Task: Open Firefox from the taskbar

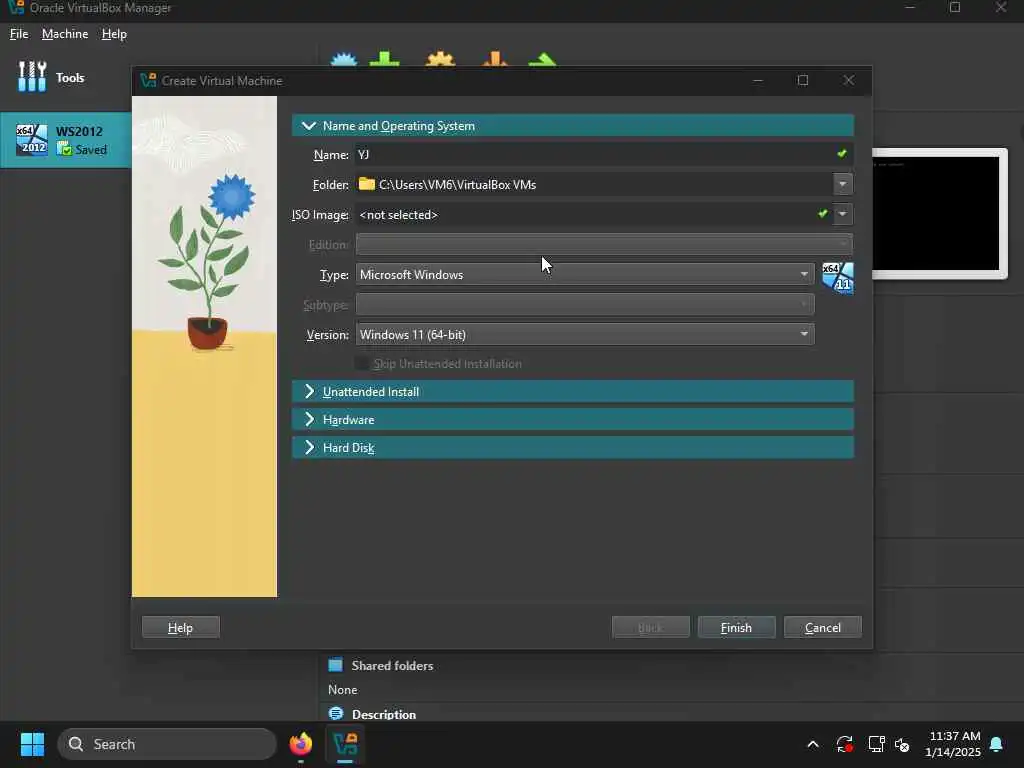Action: 300,744
